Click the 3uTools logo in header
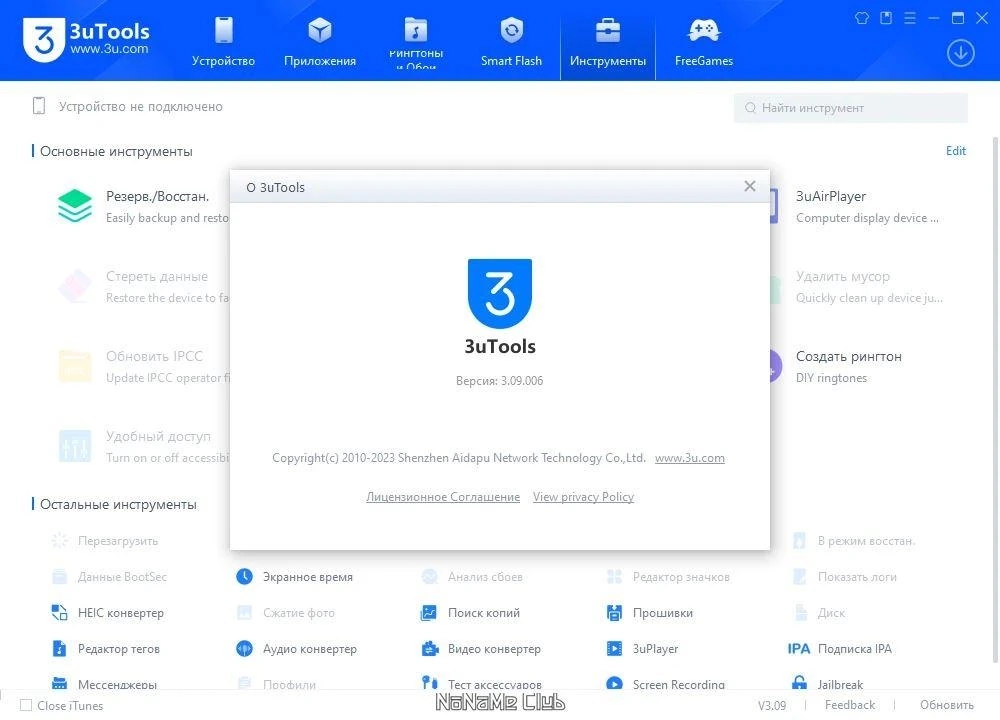 (86, 38)
